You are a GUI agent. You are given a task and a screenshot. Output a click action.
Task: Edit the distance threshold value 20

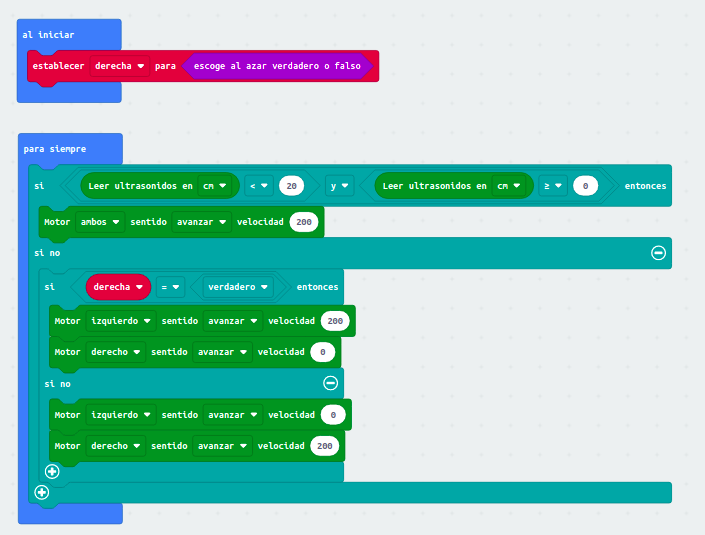[291, 186]
